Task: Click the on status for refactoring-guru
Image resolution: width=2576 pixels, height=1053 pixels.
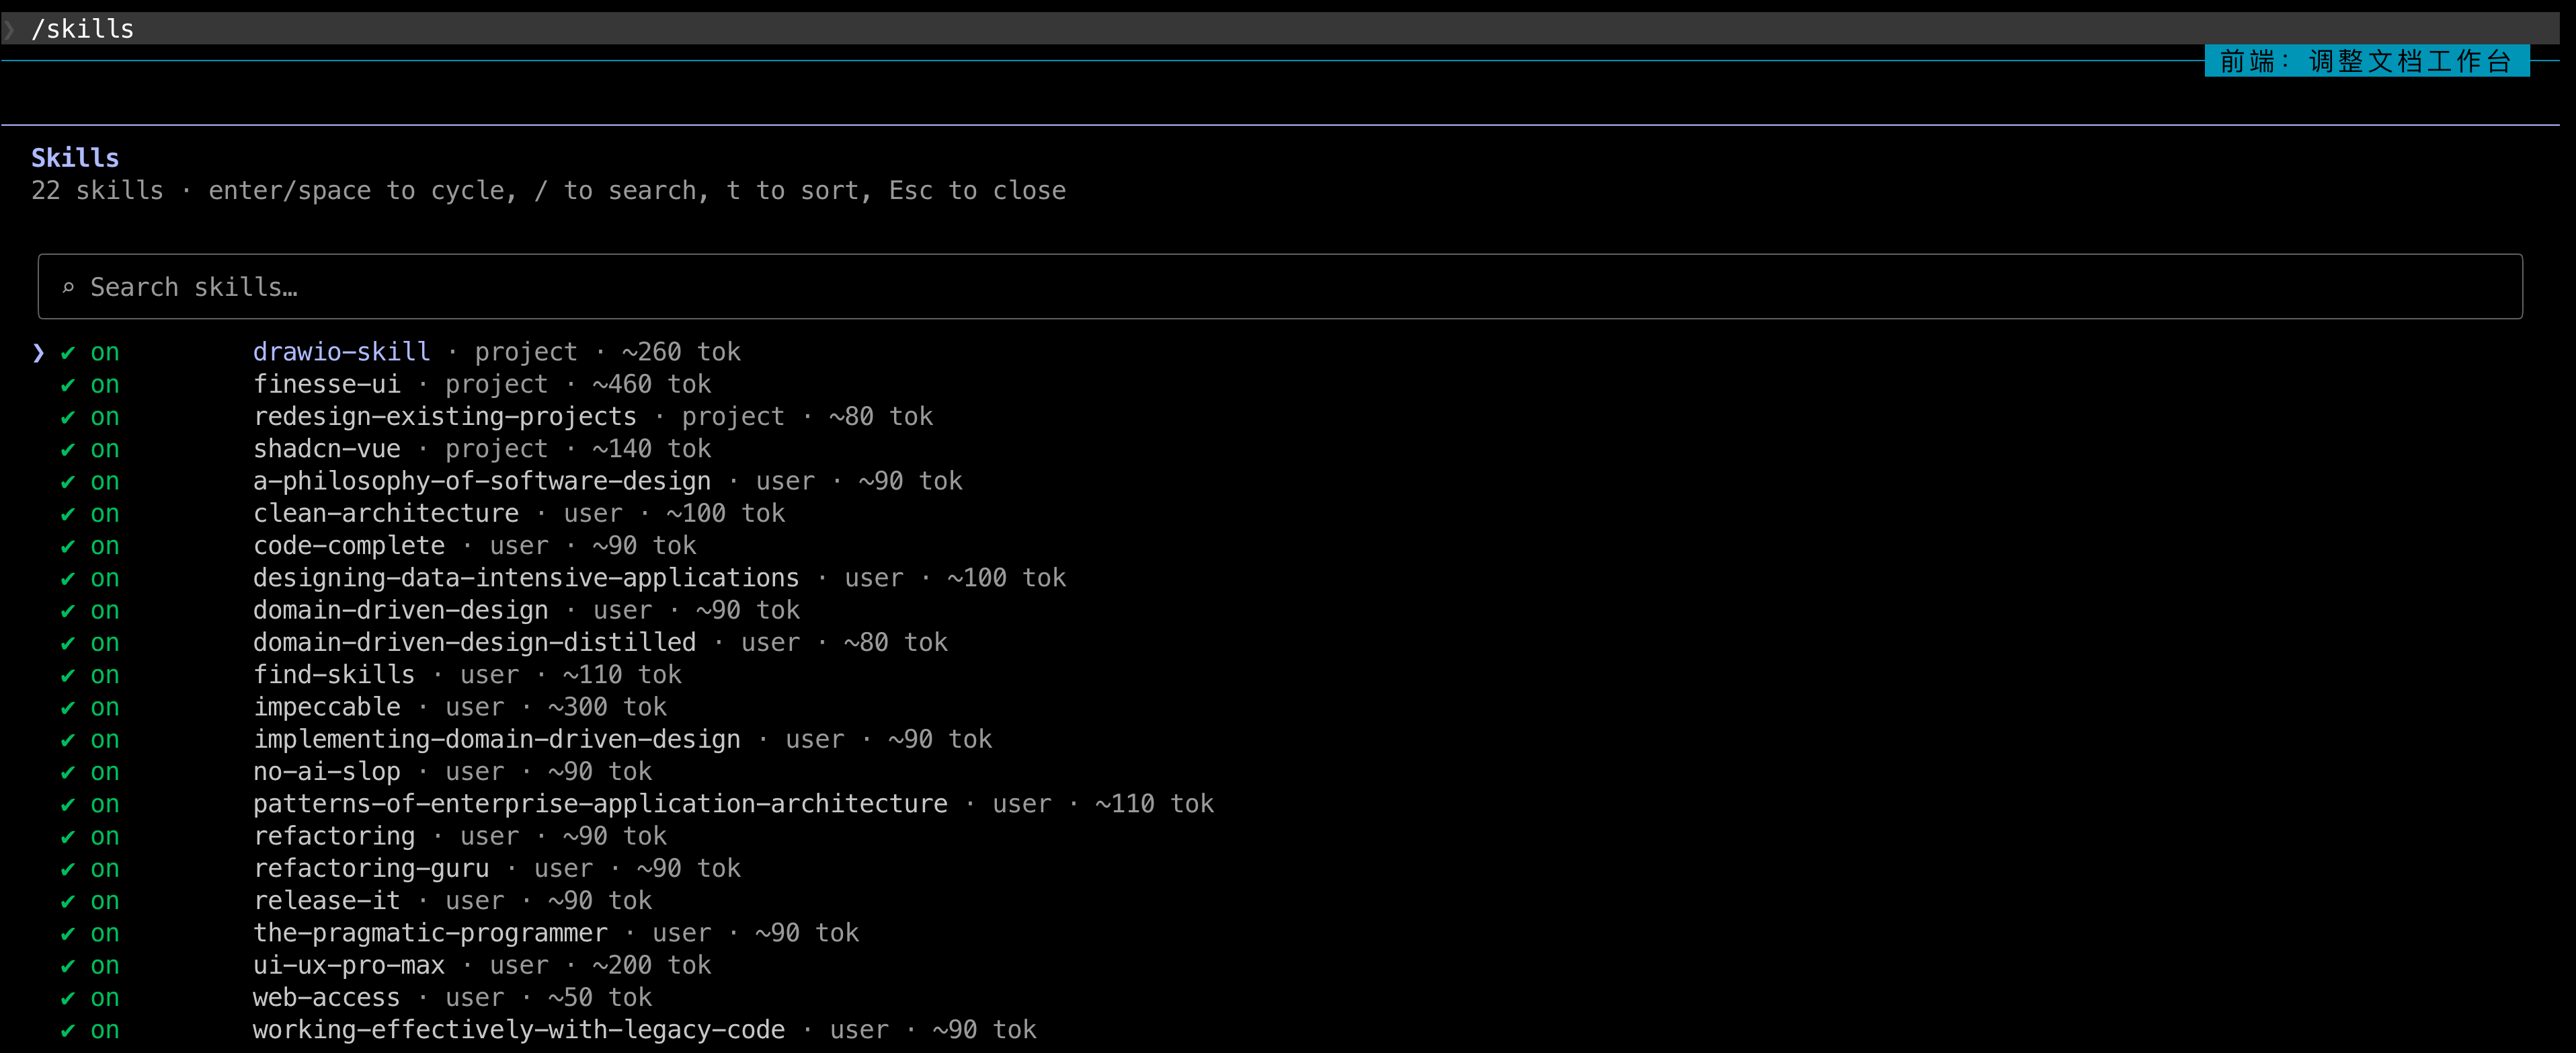Action: click(x=105, y=868)
